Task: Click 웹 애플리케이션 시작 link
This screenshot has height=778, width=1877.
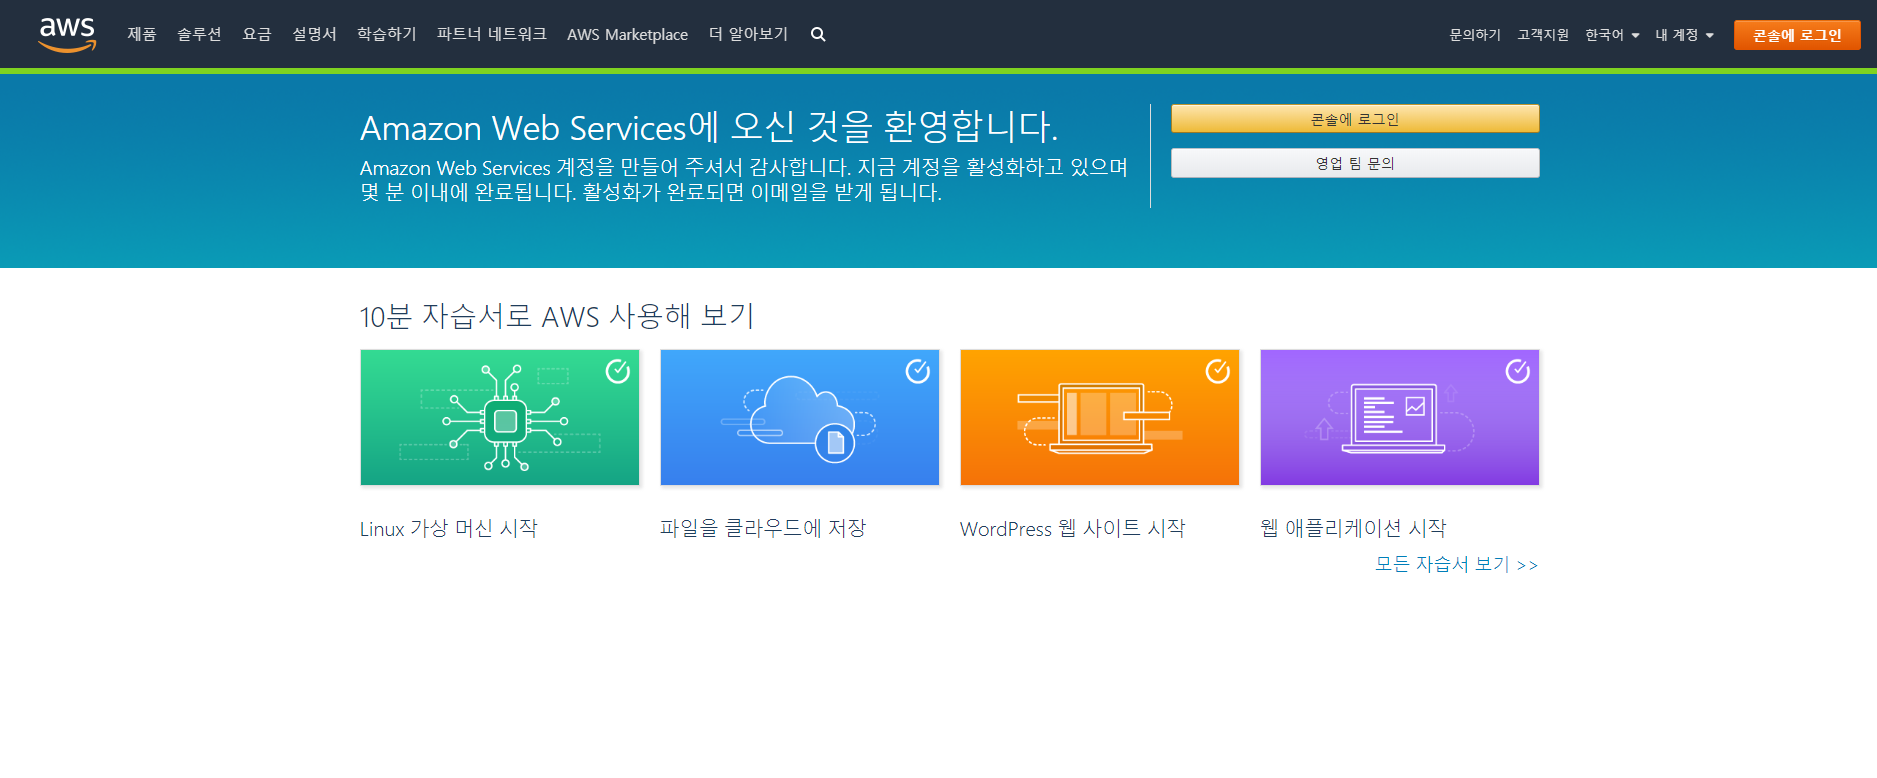Action: pos(1353,528)
